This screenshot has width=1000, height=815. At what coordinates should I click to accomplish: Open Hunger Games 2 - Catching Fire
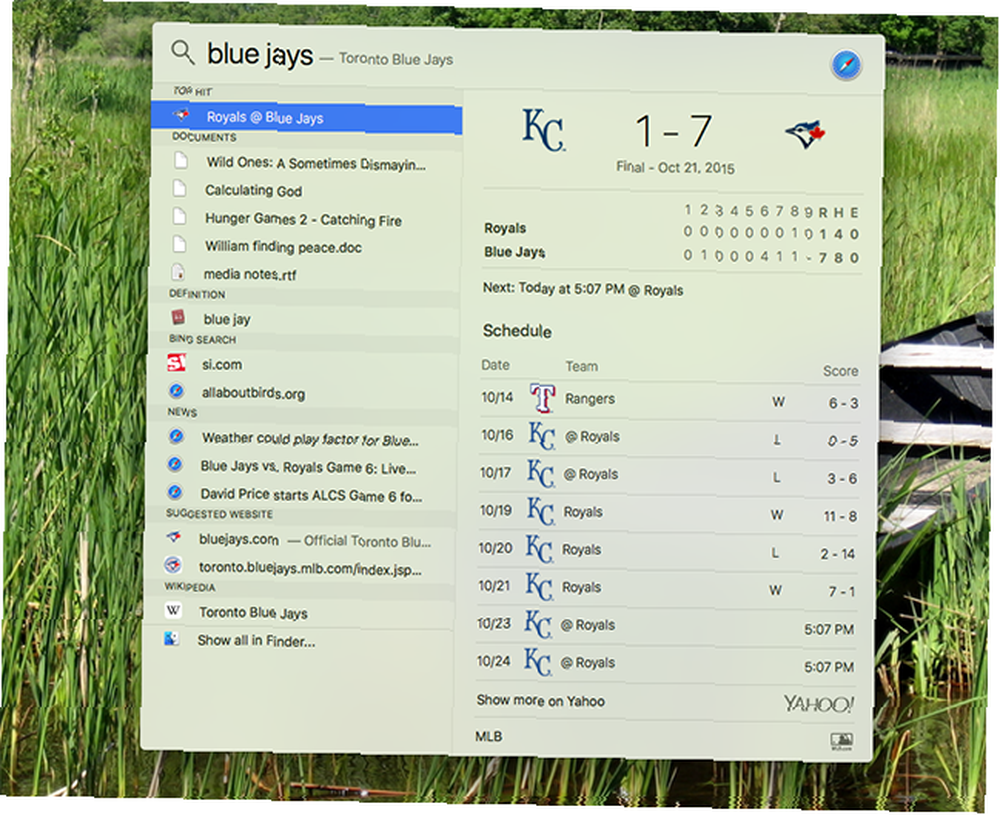303,219
